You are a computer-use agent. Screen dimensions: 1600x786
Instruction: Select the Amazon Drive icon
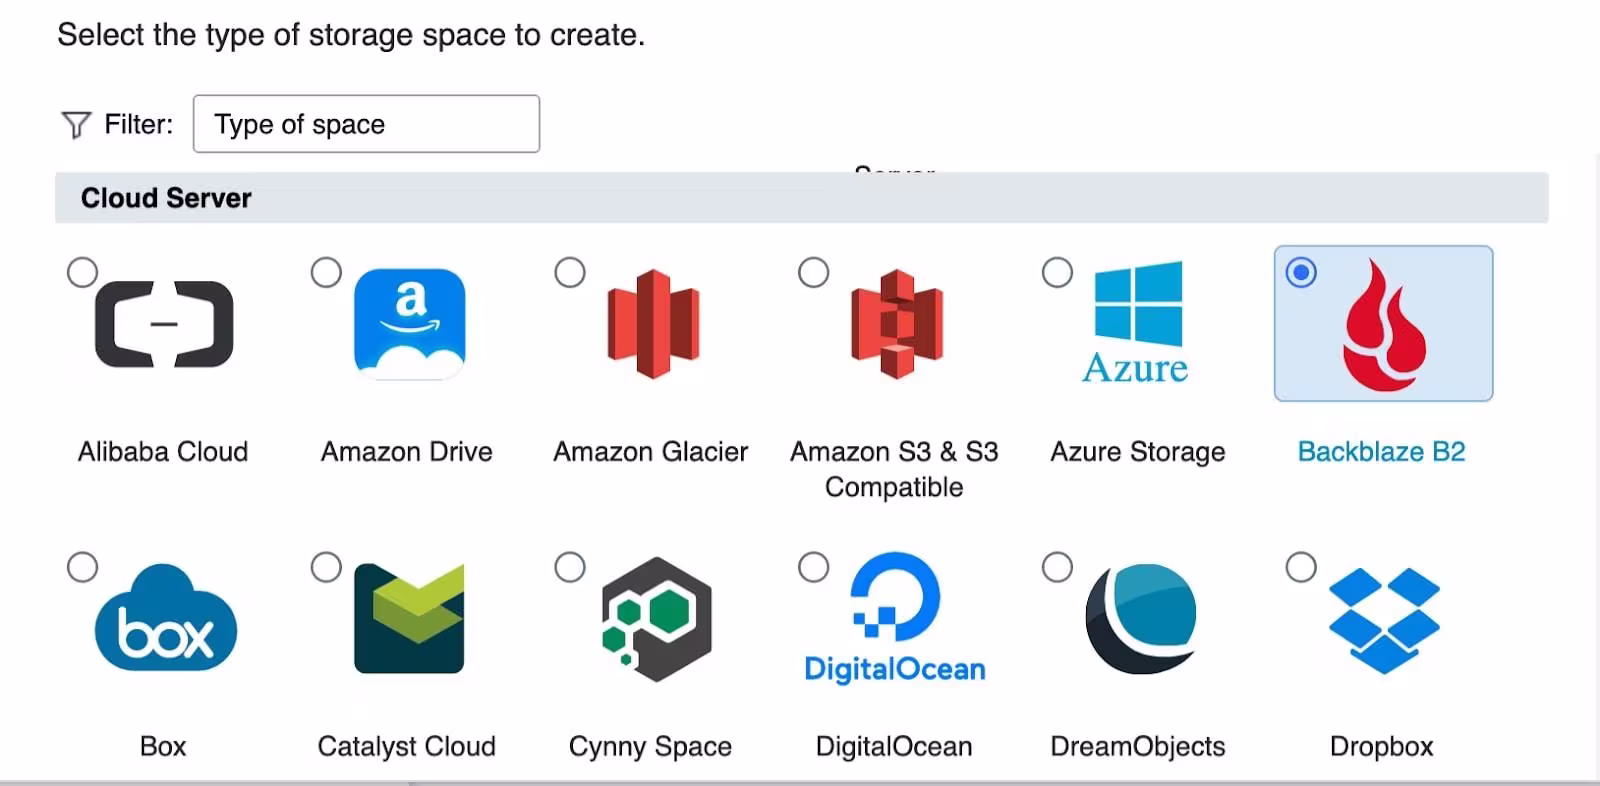coord(409,324)
